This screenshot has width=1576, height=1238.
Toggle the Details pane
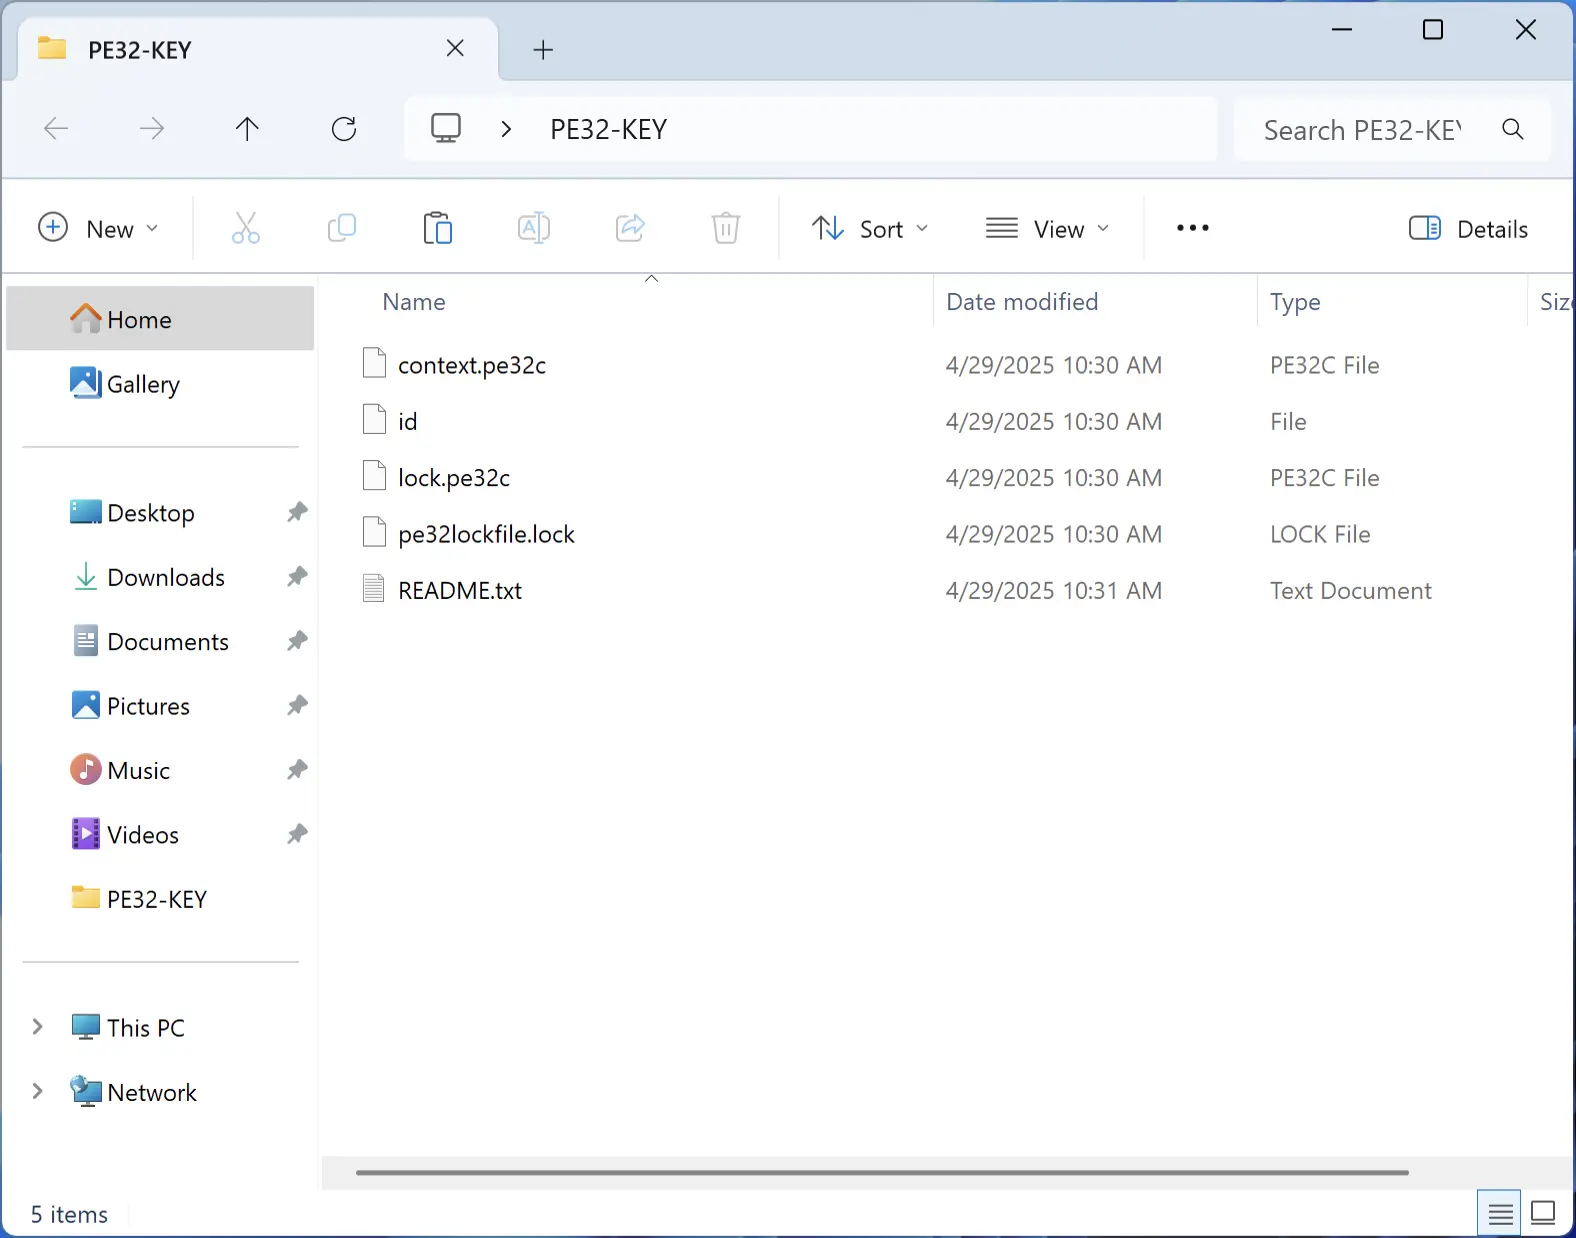point(1468,229)
